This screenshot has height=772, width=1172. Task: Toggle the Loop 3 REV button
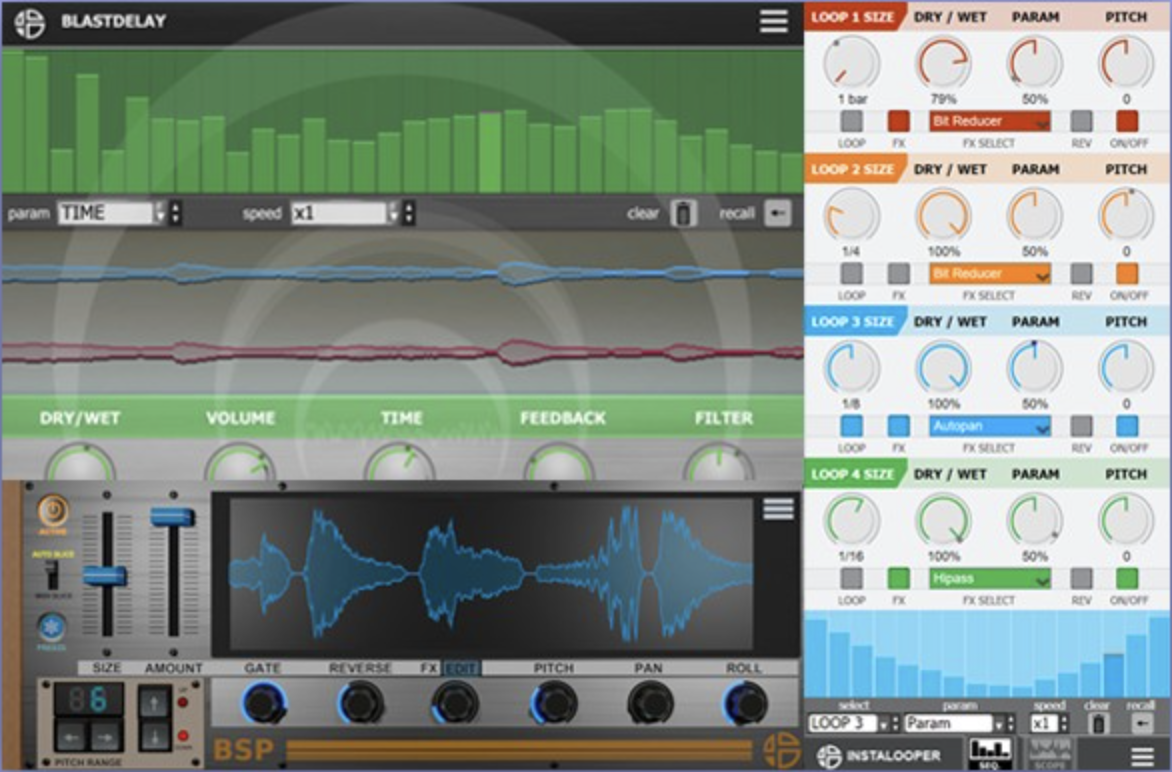tap(1081, 426)
